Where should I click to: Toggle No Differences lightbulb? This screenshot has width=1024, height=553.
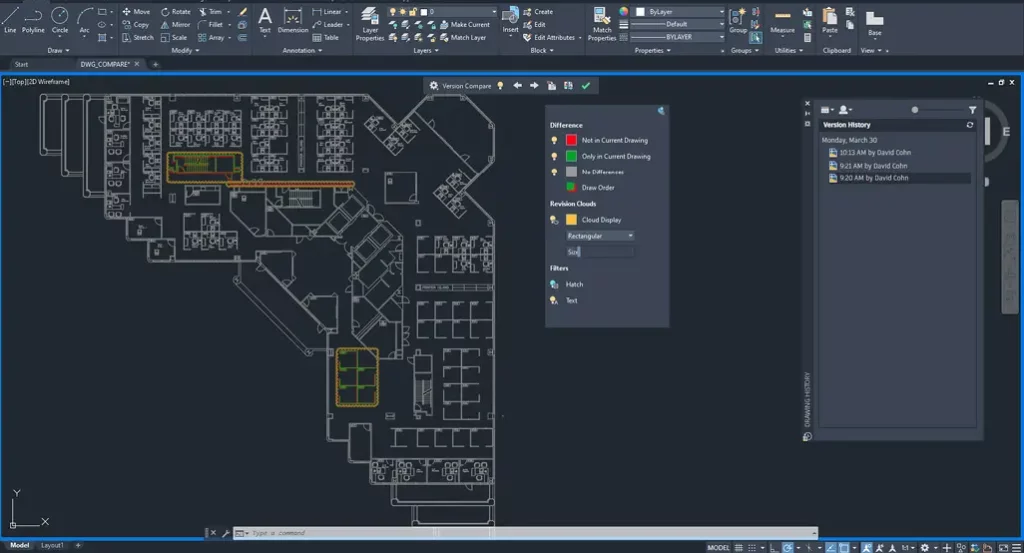pos(554,172)
